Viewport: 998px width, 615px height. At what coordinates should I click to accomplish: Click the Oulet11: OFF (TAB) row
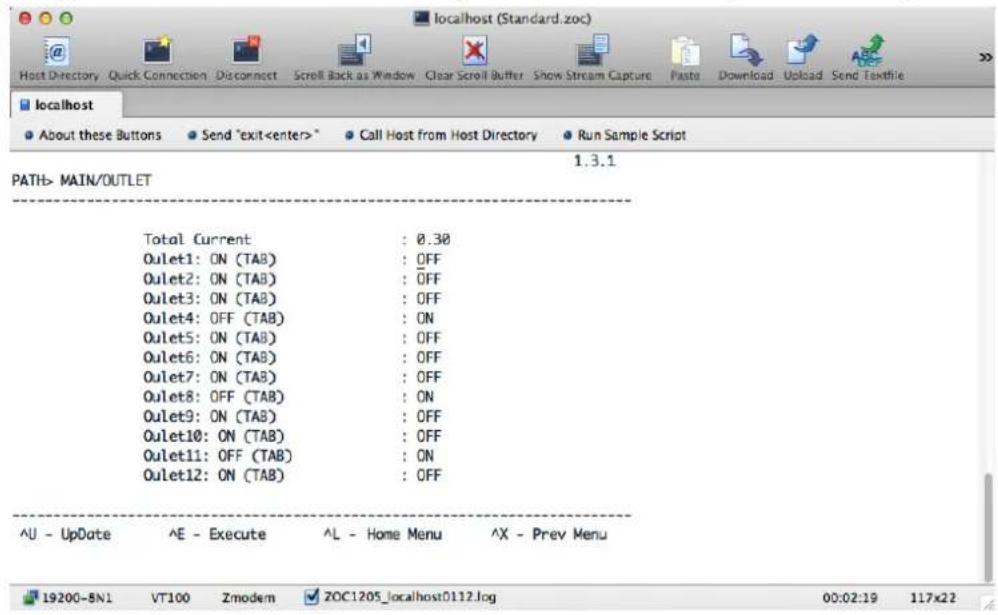tap(217, 456)
